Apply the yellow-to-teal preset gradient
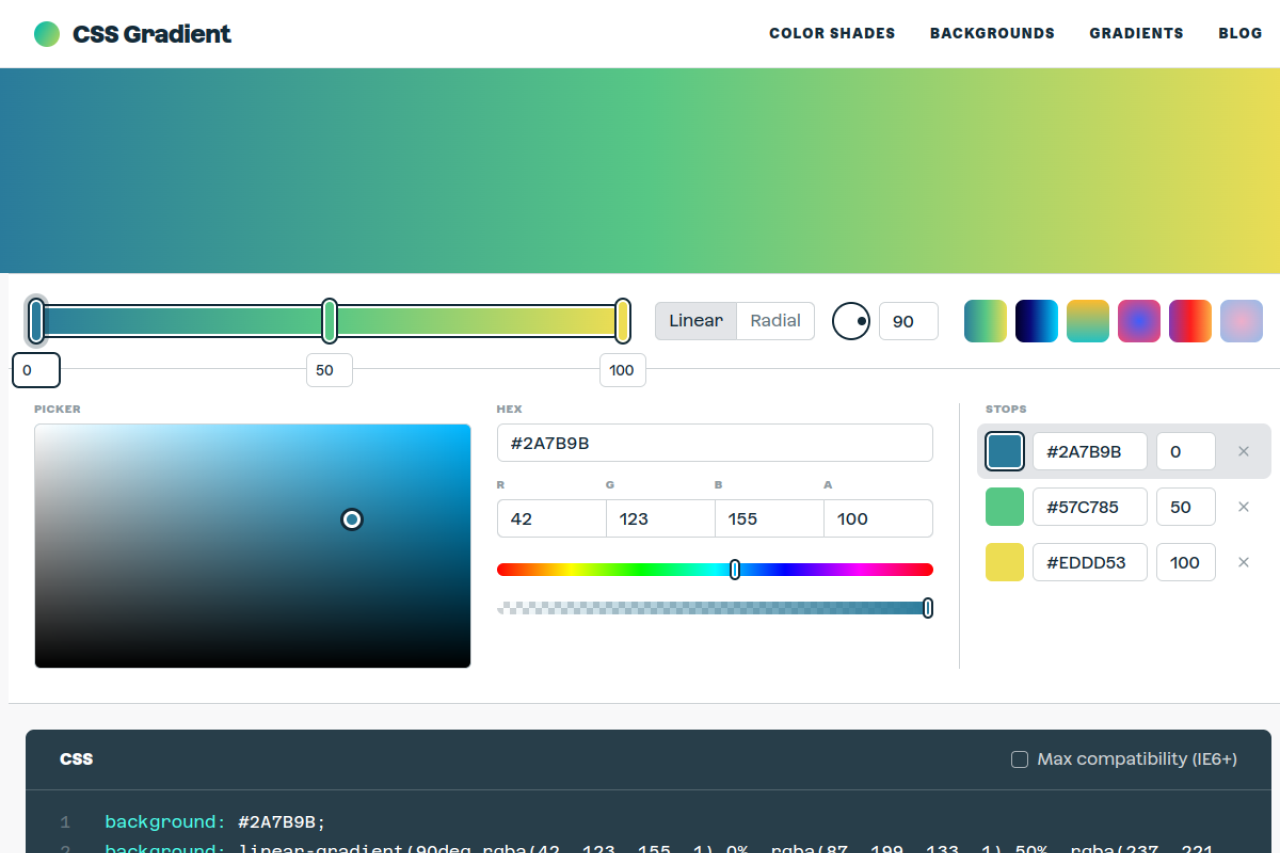The width and height of the screenshot is (1280, 853). [x=1088, y=321]
